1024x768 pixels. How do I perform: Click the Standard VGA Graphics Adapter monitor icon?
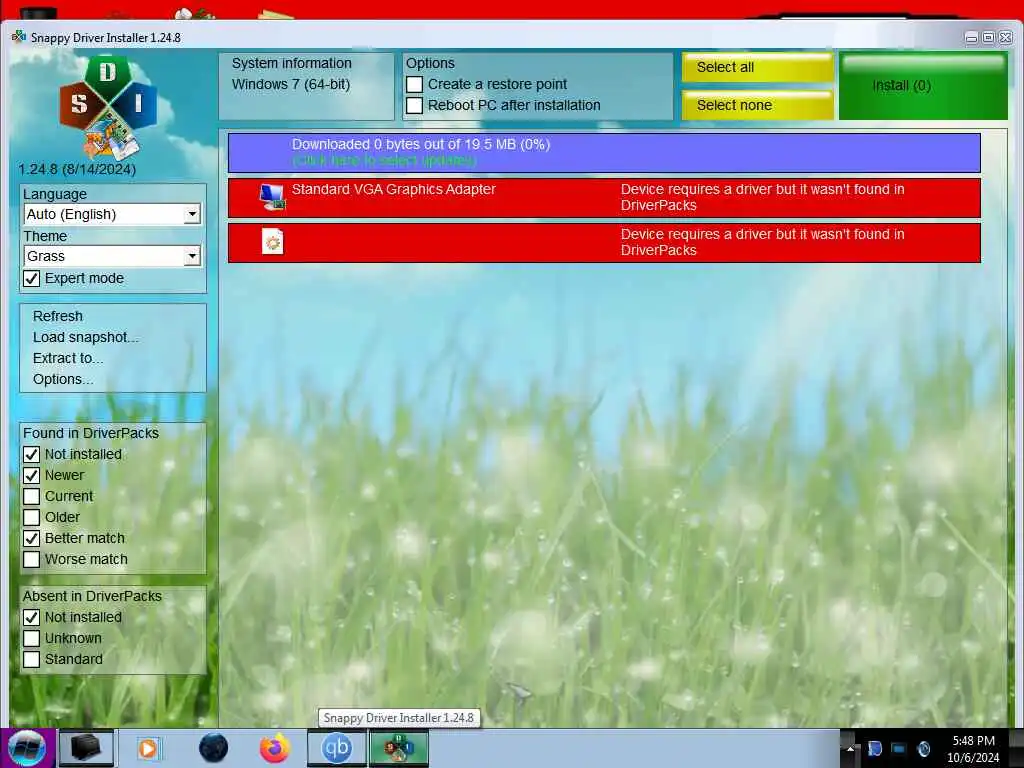272,197
